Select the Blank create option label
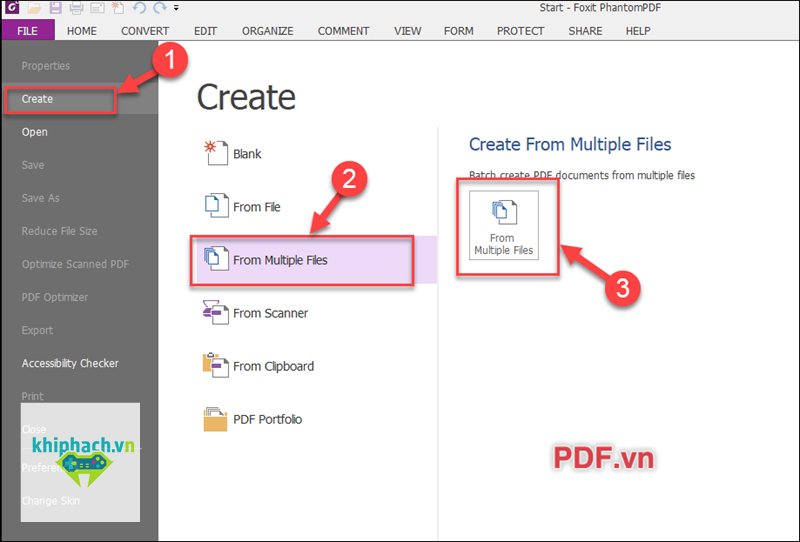The height and width of the screenshot is (542, 800). (247, 154)
